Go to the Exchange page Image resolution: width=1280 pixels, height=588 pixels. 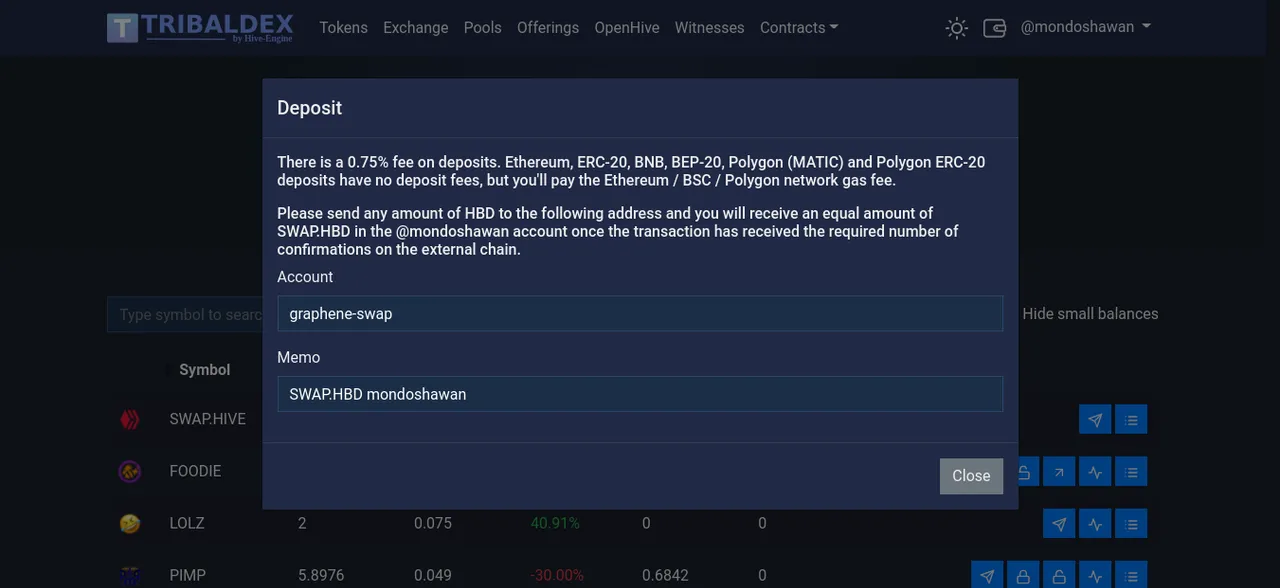[415, 28]
